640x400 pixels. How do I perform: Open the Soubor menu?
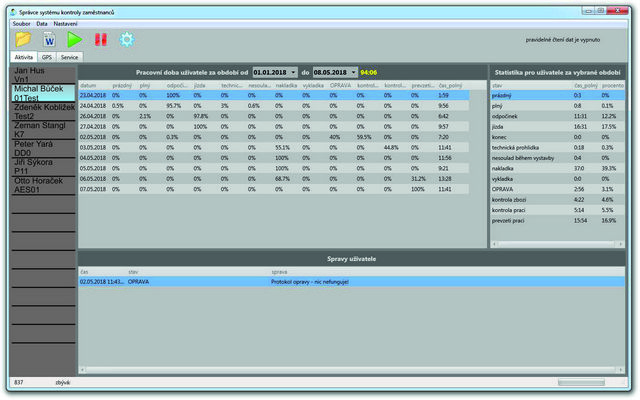[x=21, y=24]
